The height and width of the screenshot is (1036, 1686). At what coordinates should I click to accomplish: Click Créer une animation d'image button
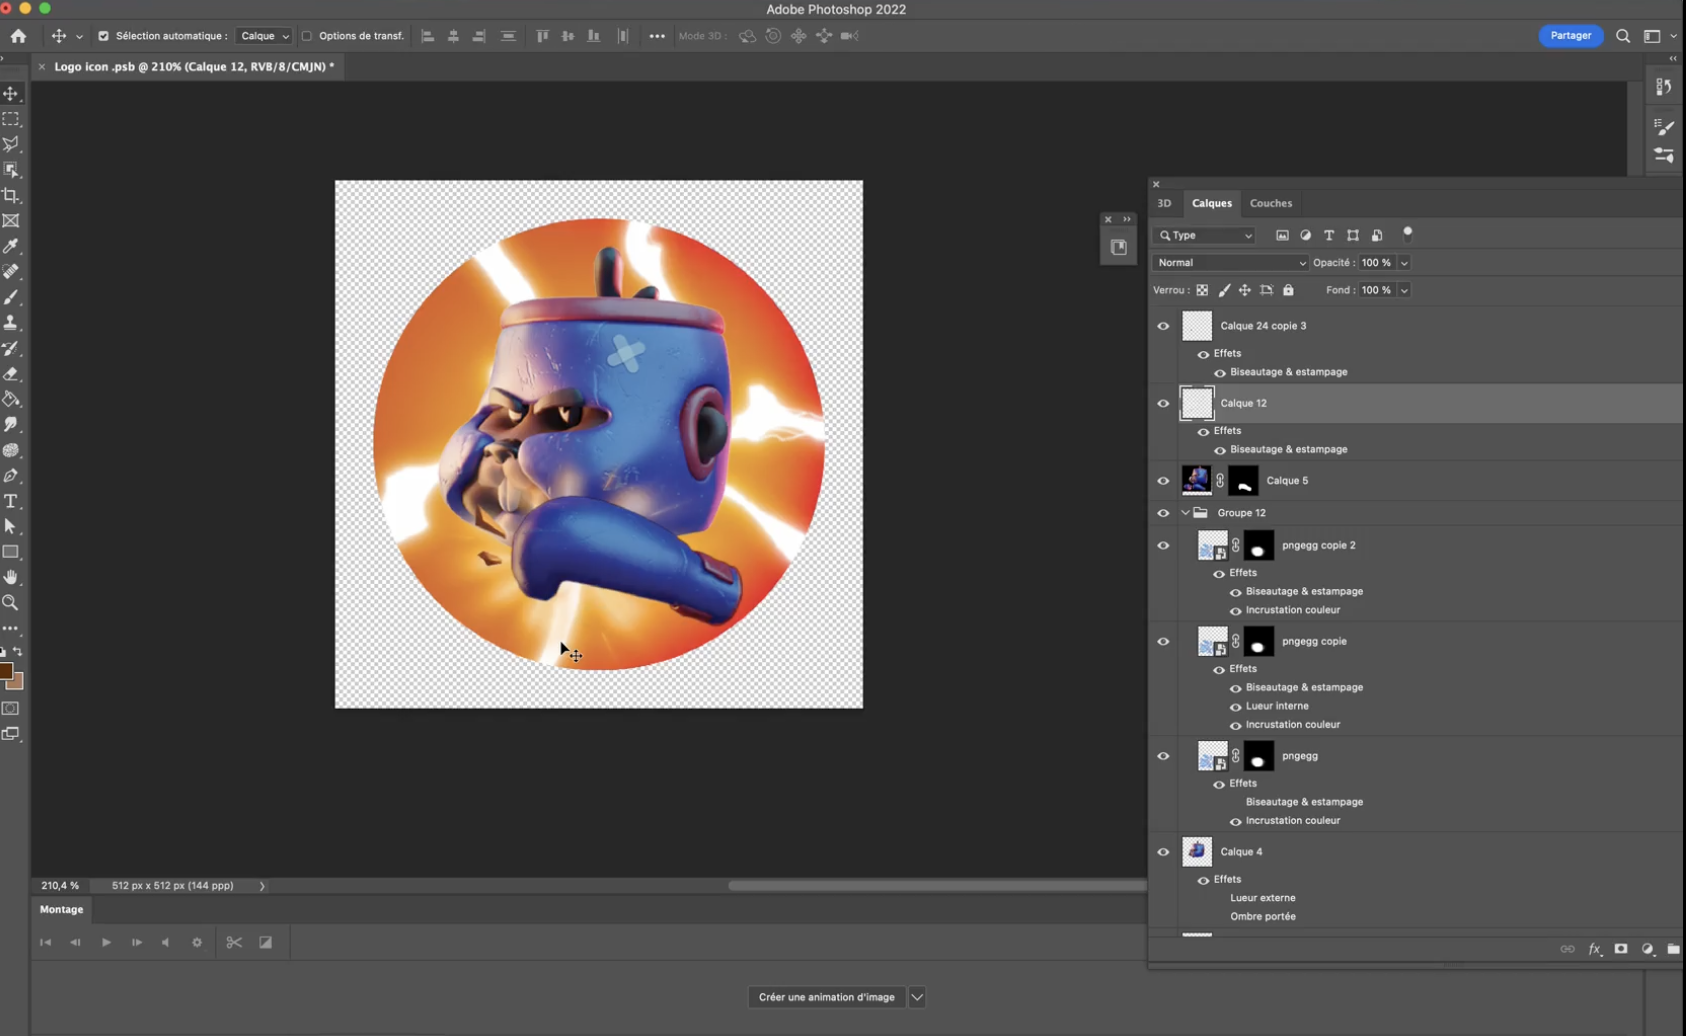[826, 997]
